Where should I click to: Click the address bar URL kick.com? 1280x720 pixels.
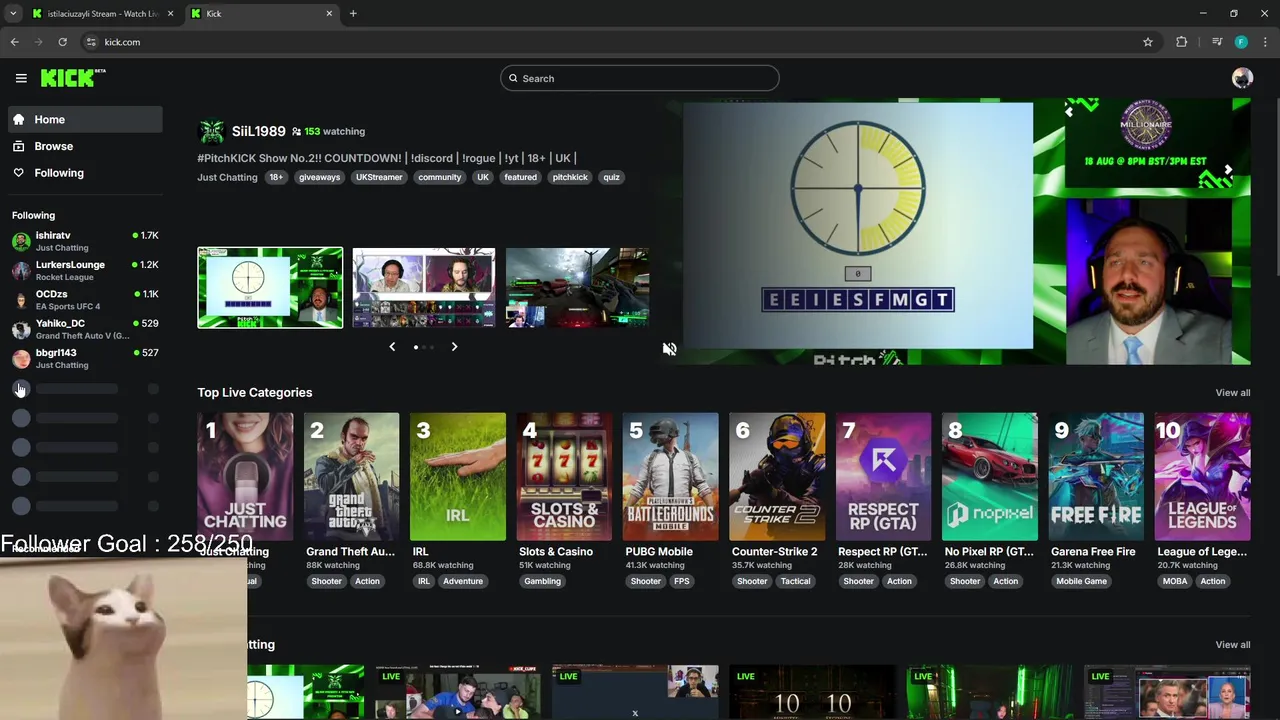click(122, 42)
